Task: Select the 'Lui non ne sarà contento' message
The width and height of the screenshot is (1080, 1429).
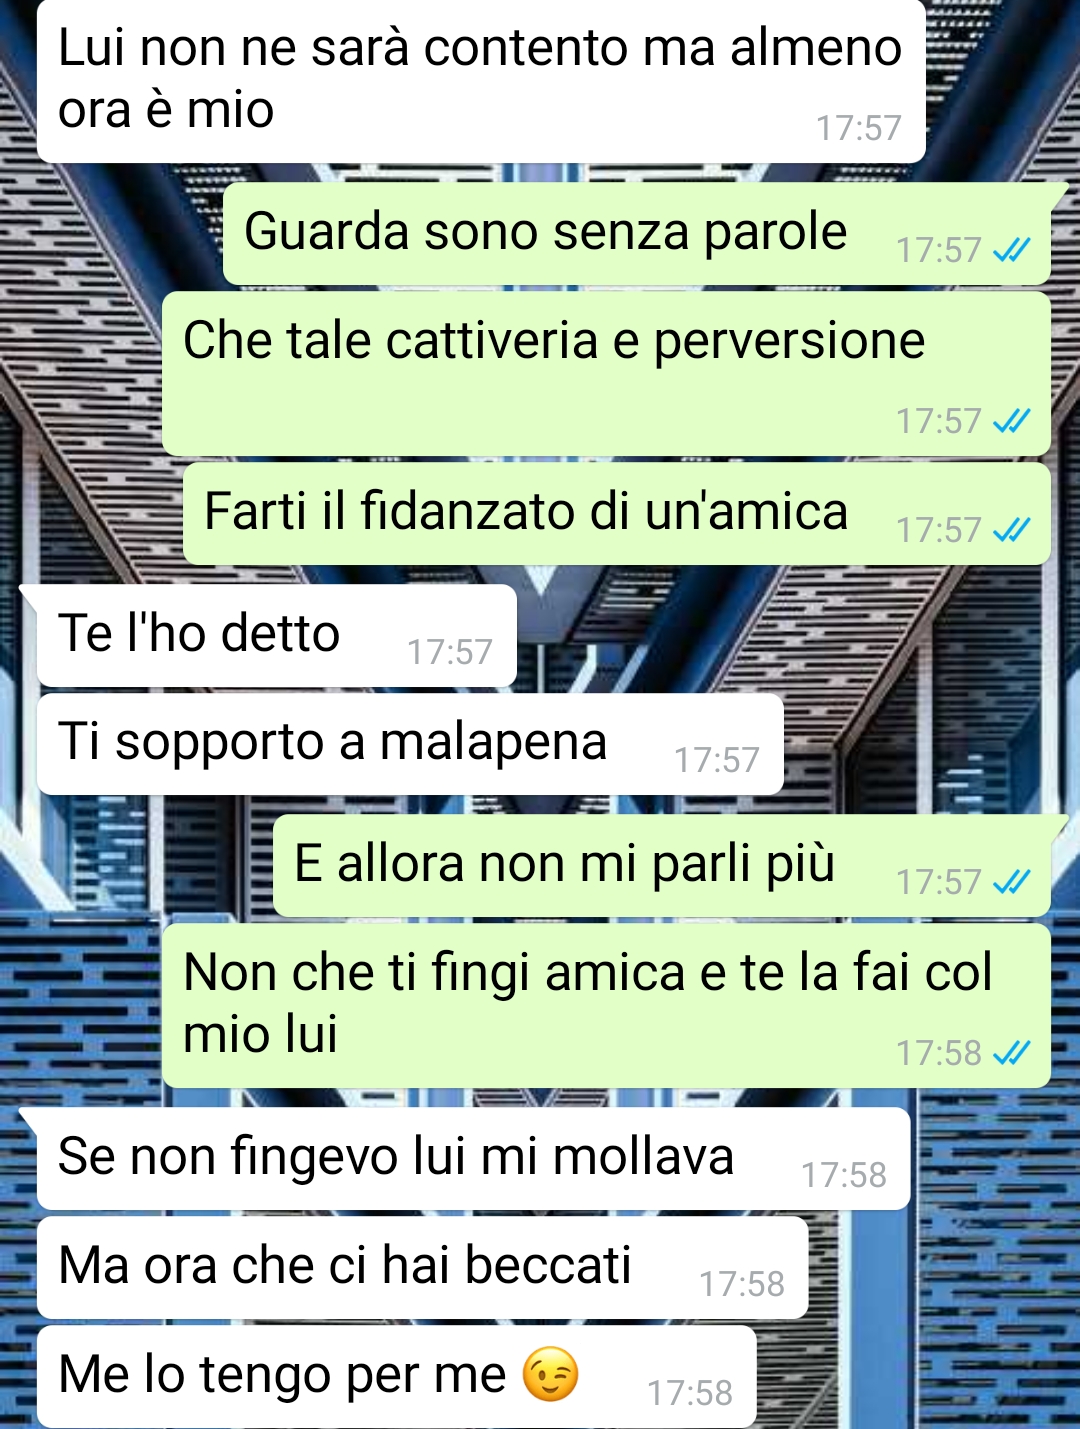Action: pyautogui.click(x=481, y=81)
